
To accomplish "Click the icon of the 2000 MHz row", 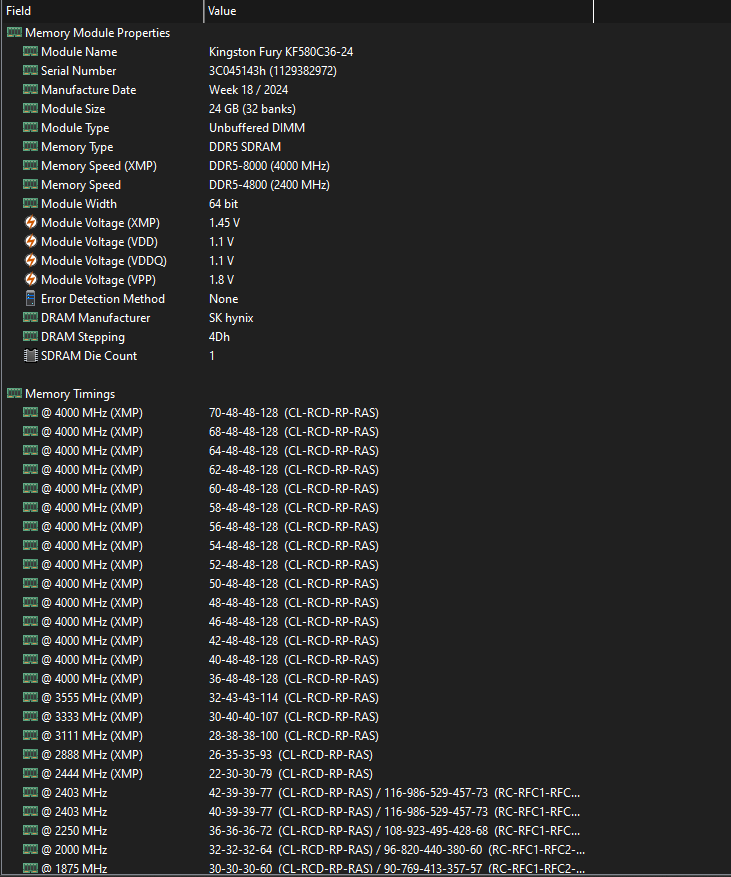I will 30,850.
